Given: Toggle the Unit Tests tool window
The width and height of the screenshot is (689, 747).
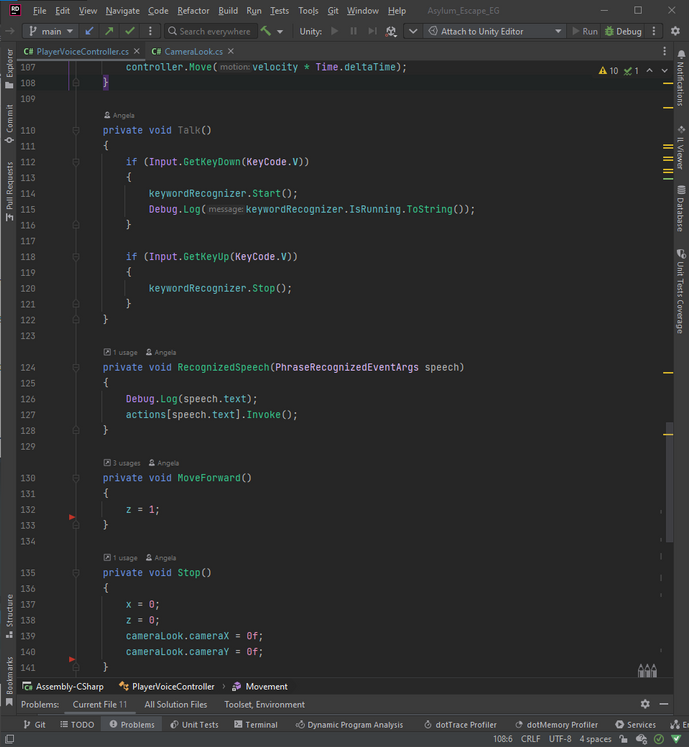Looking at the screenshot, I should point(194,725).
